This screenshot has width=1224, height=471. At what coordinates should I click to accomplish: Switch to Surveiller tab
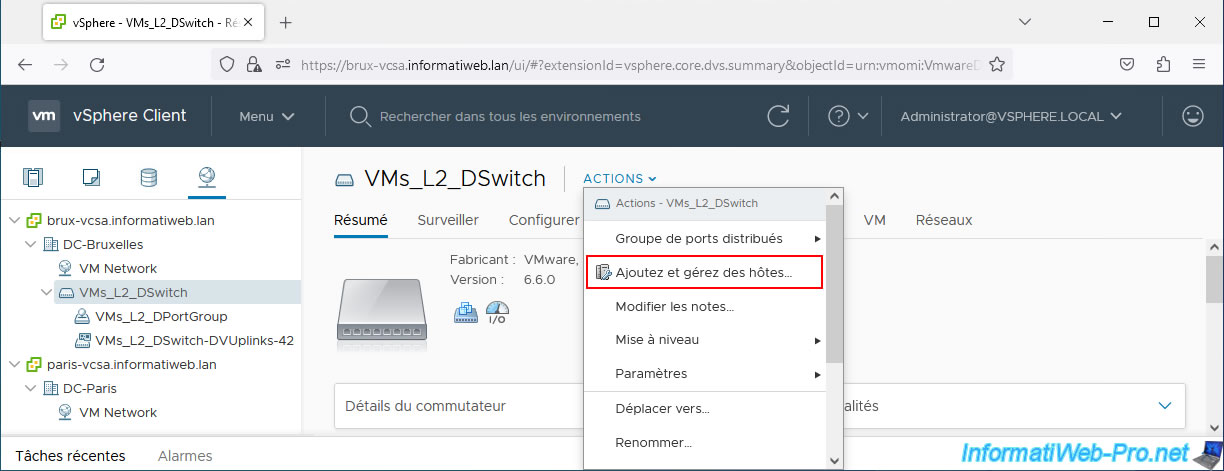point(448,220)
